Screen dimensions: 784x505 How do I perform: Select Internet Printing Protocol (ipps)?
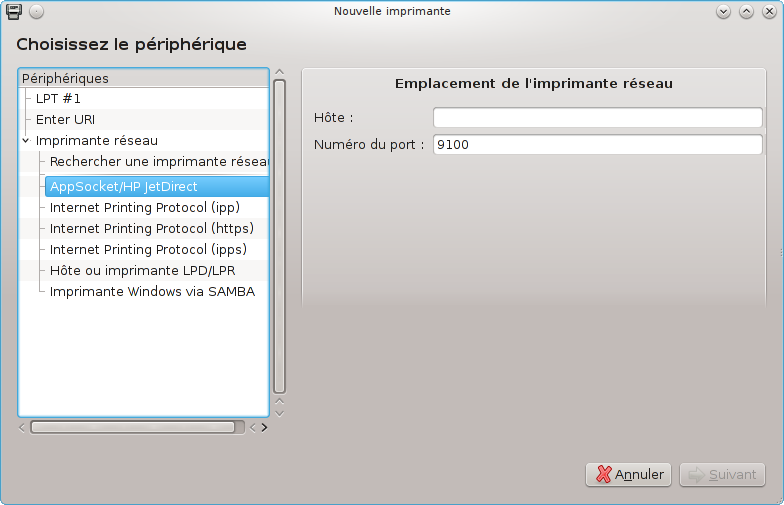click(x=148, y=250)
